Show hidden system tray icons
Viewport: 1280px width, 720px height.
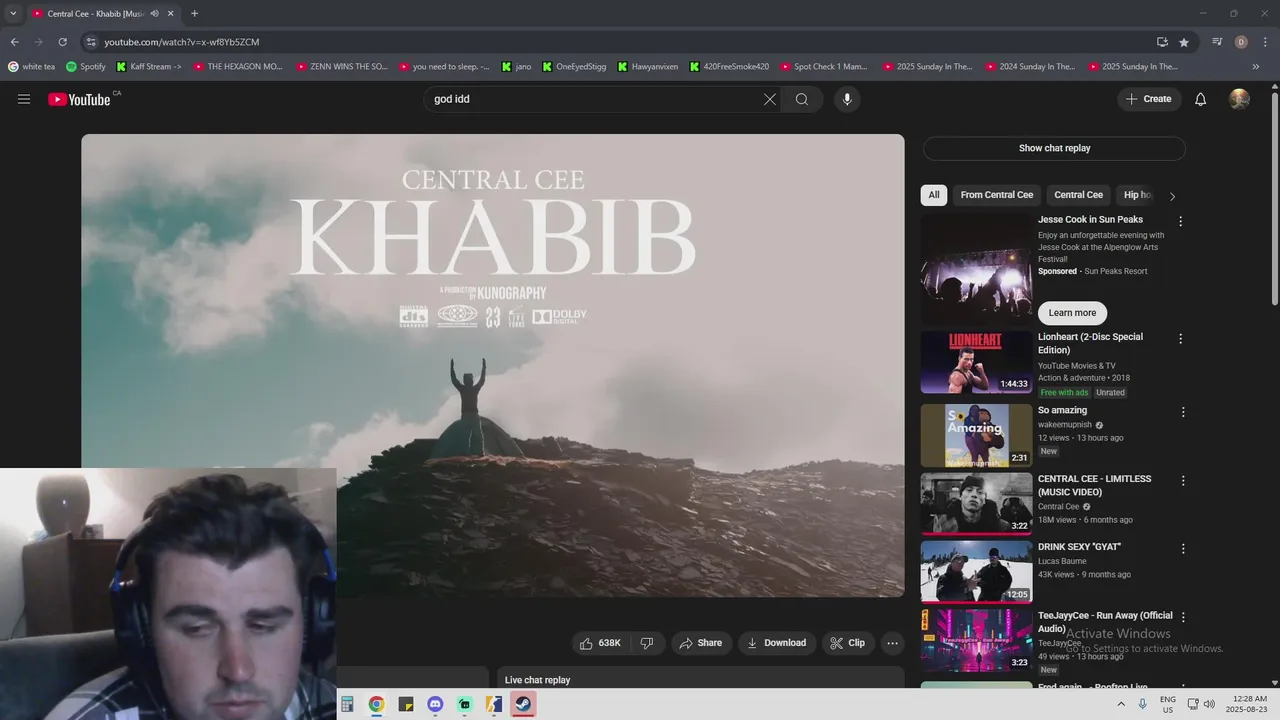(x=1121, y=704)
